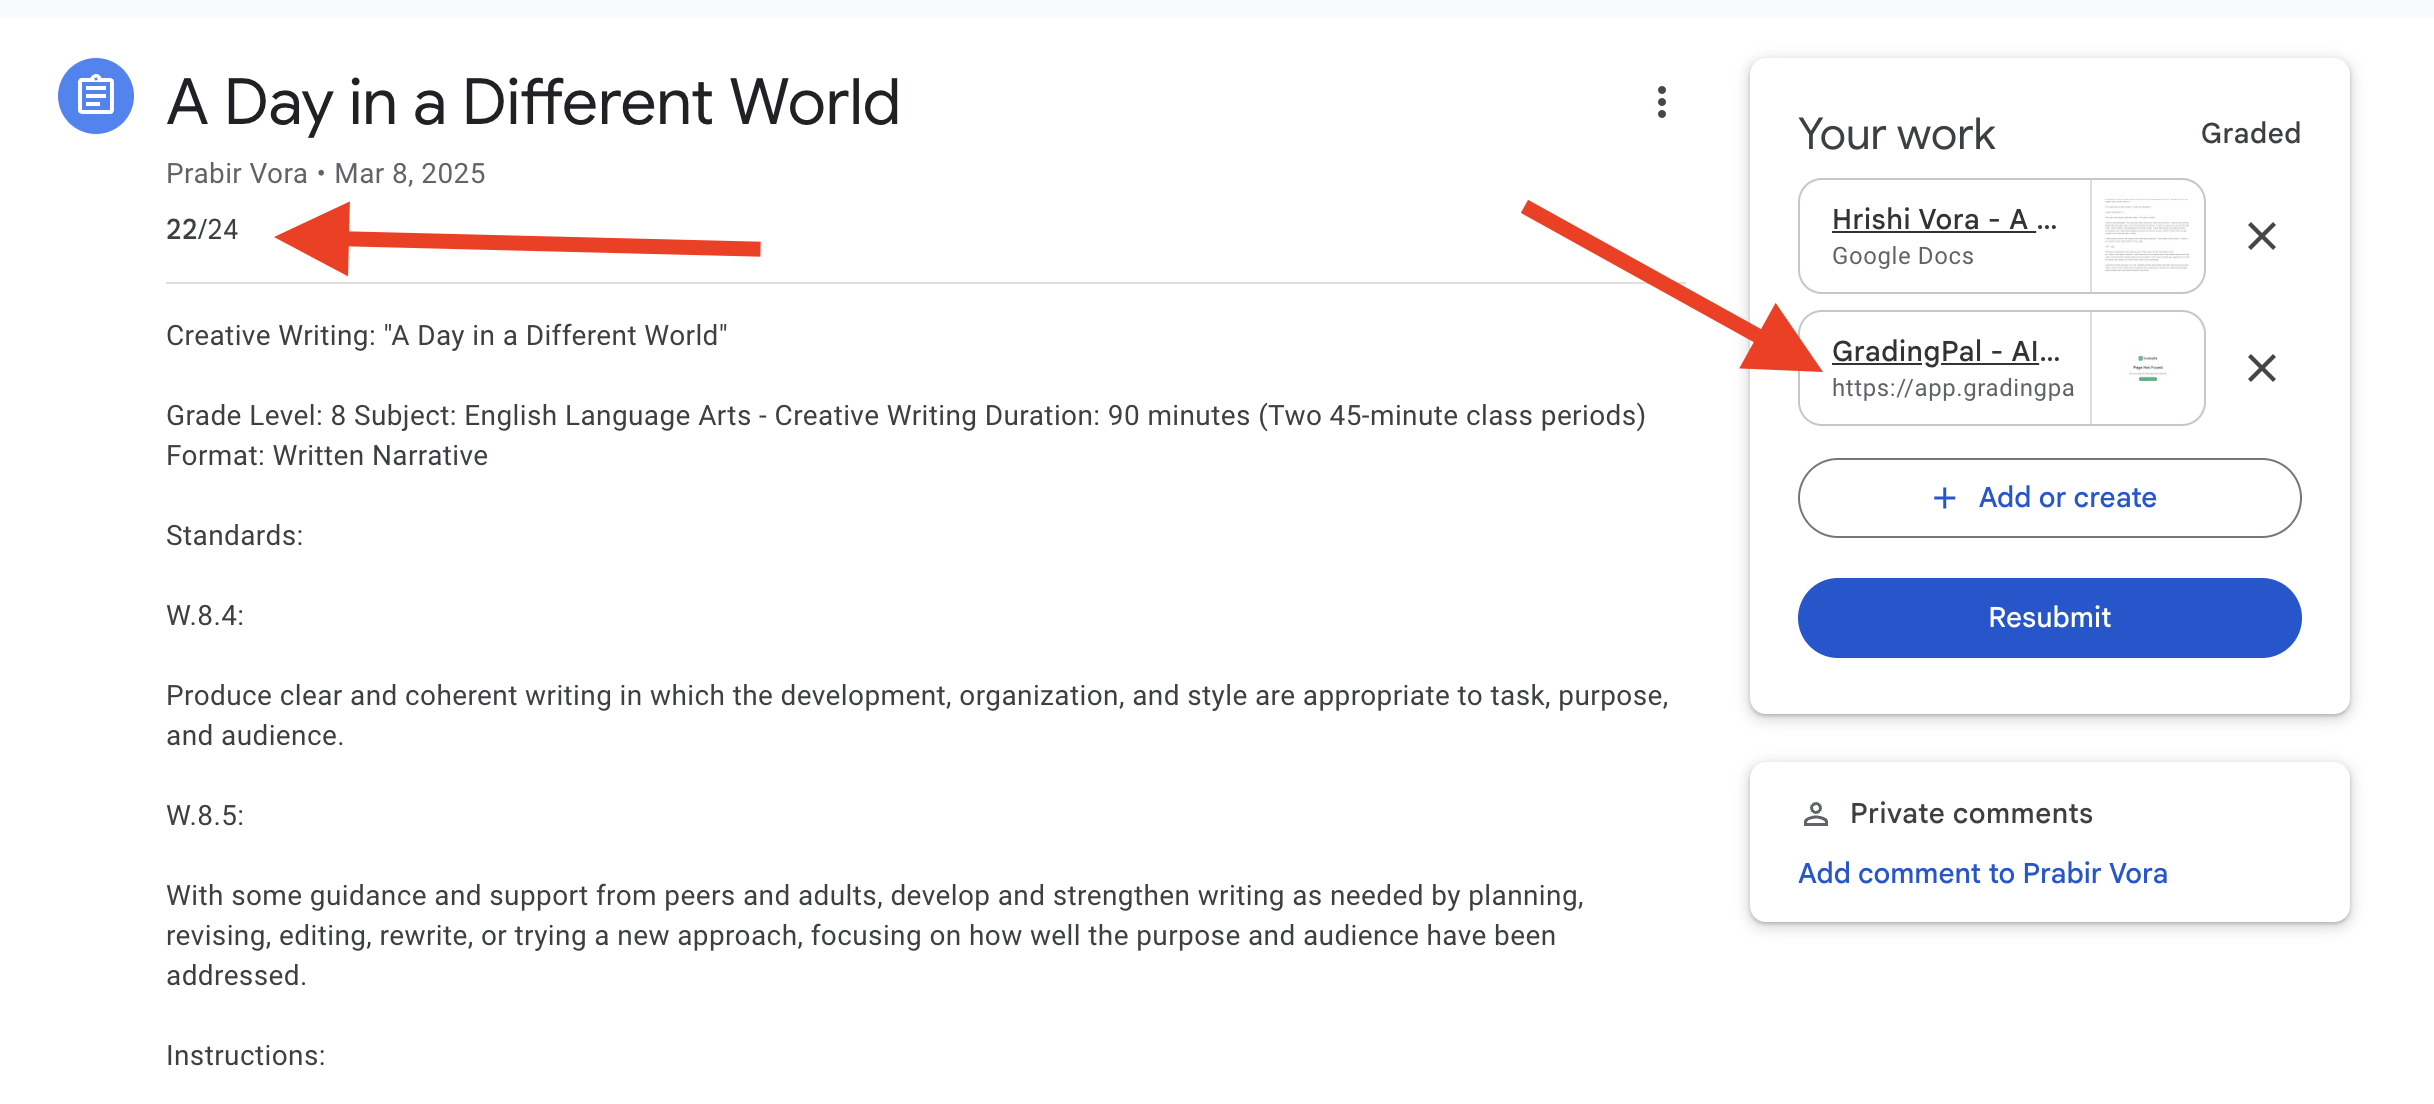The image size is (2434, 1104).
Task: Select the assignment title A Day in a Different World
Action: (532, 100)
